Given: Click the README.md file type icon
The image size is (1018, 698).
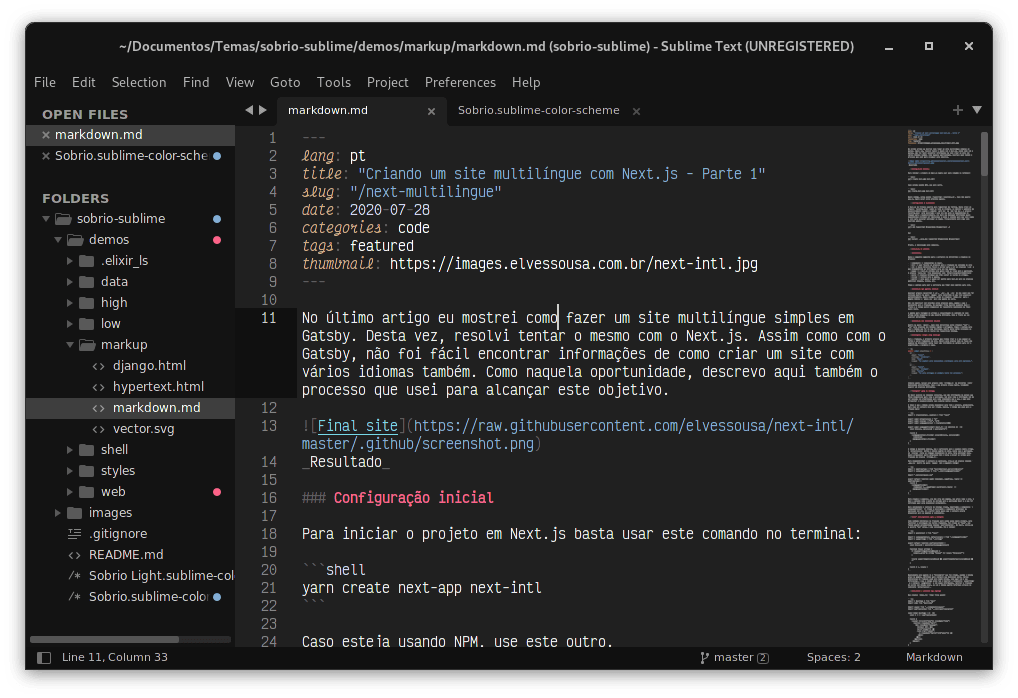Looking at the screenshot, I should [x=75, y=555].
